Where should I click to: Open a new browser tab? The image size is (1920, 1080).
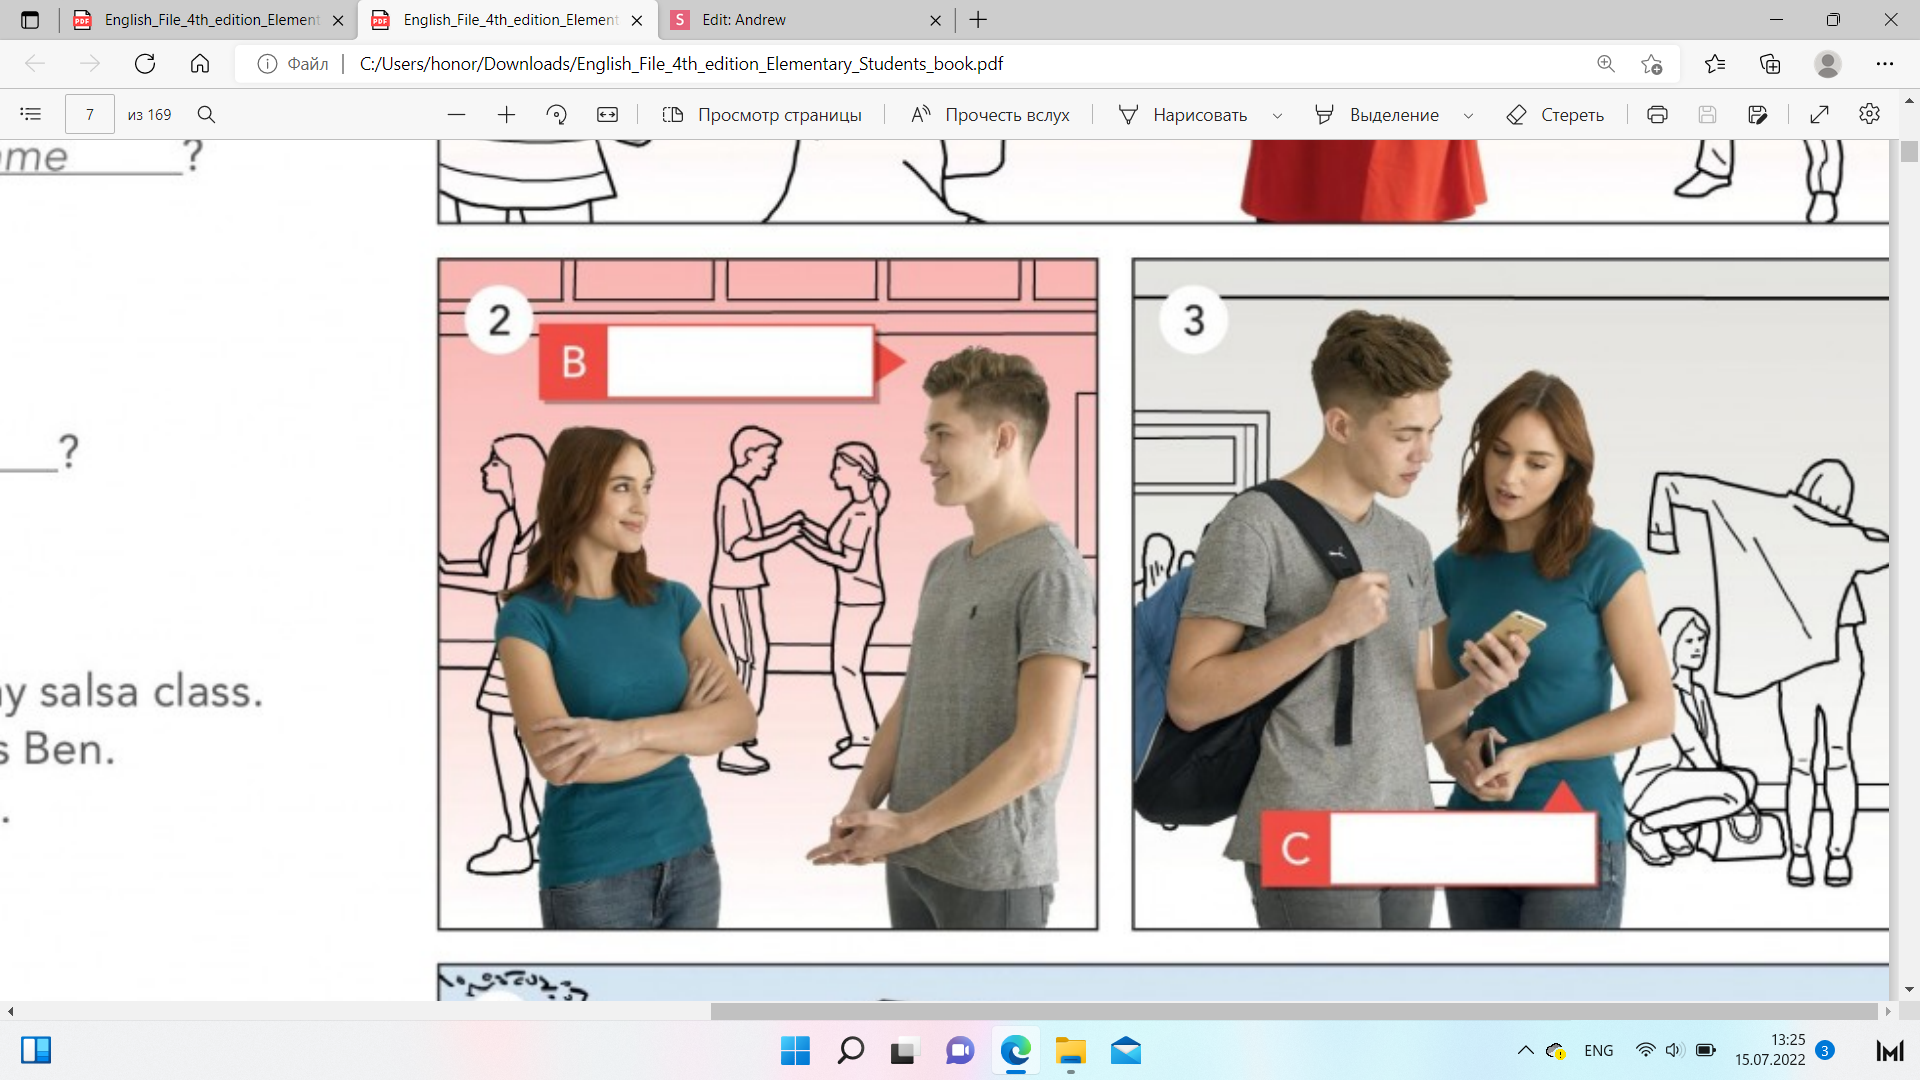[x=978, y=20]
